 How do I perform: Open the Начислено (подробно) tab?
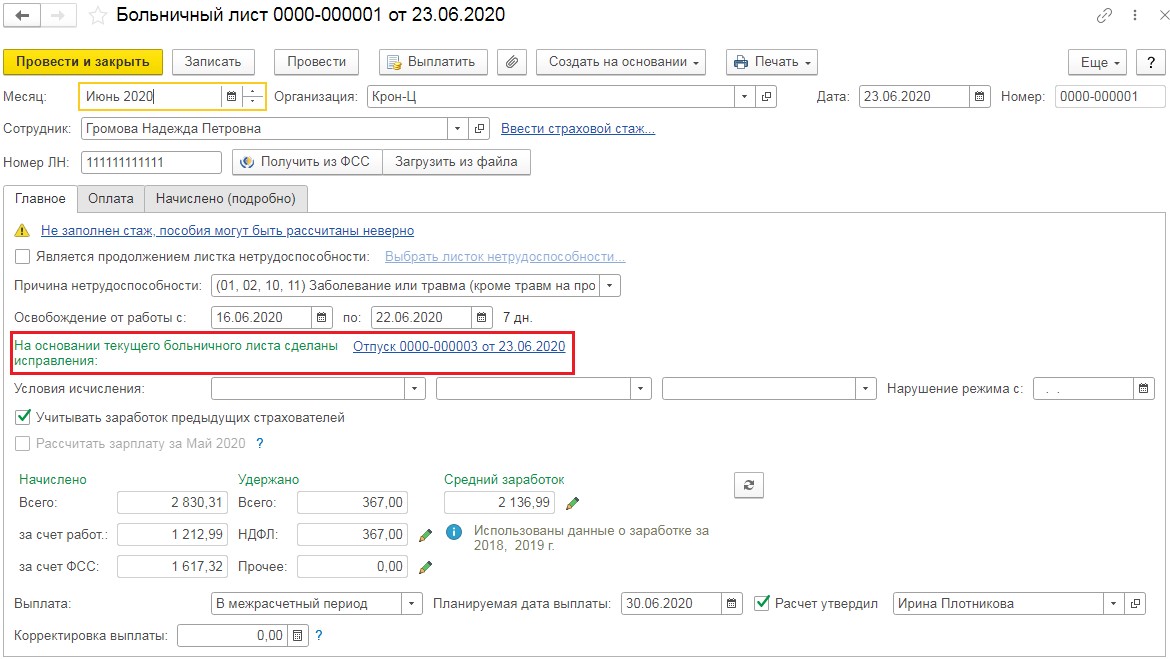[226, 198]
